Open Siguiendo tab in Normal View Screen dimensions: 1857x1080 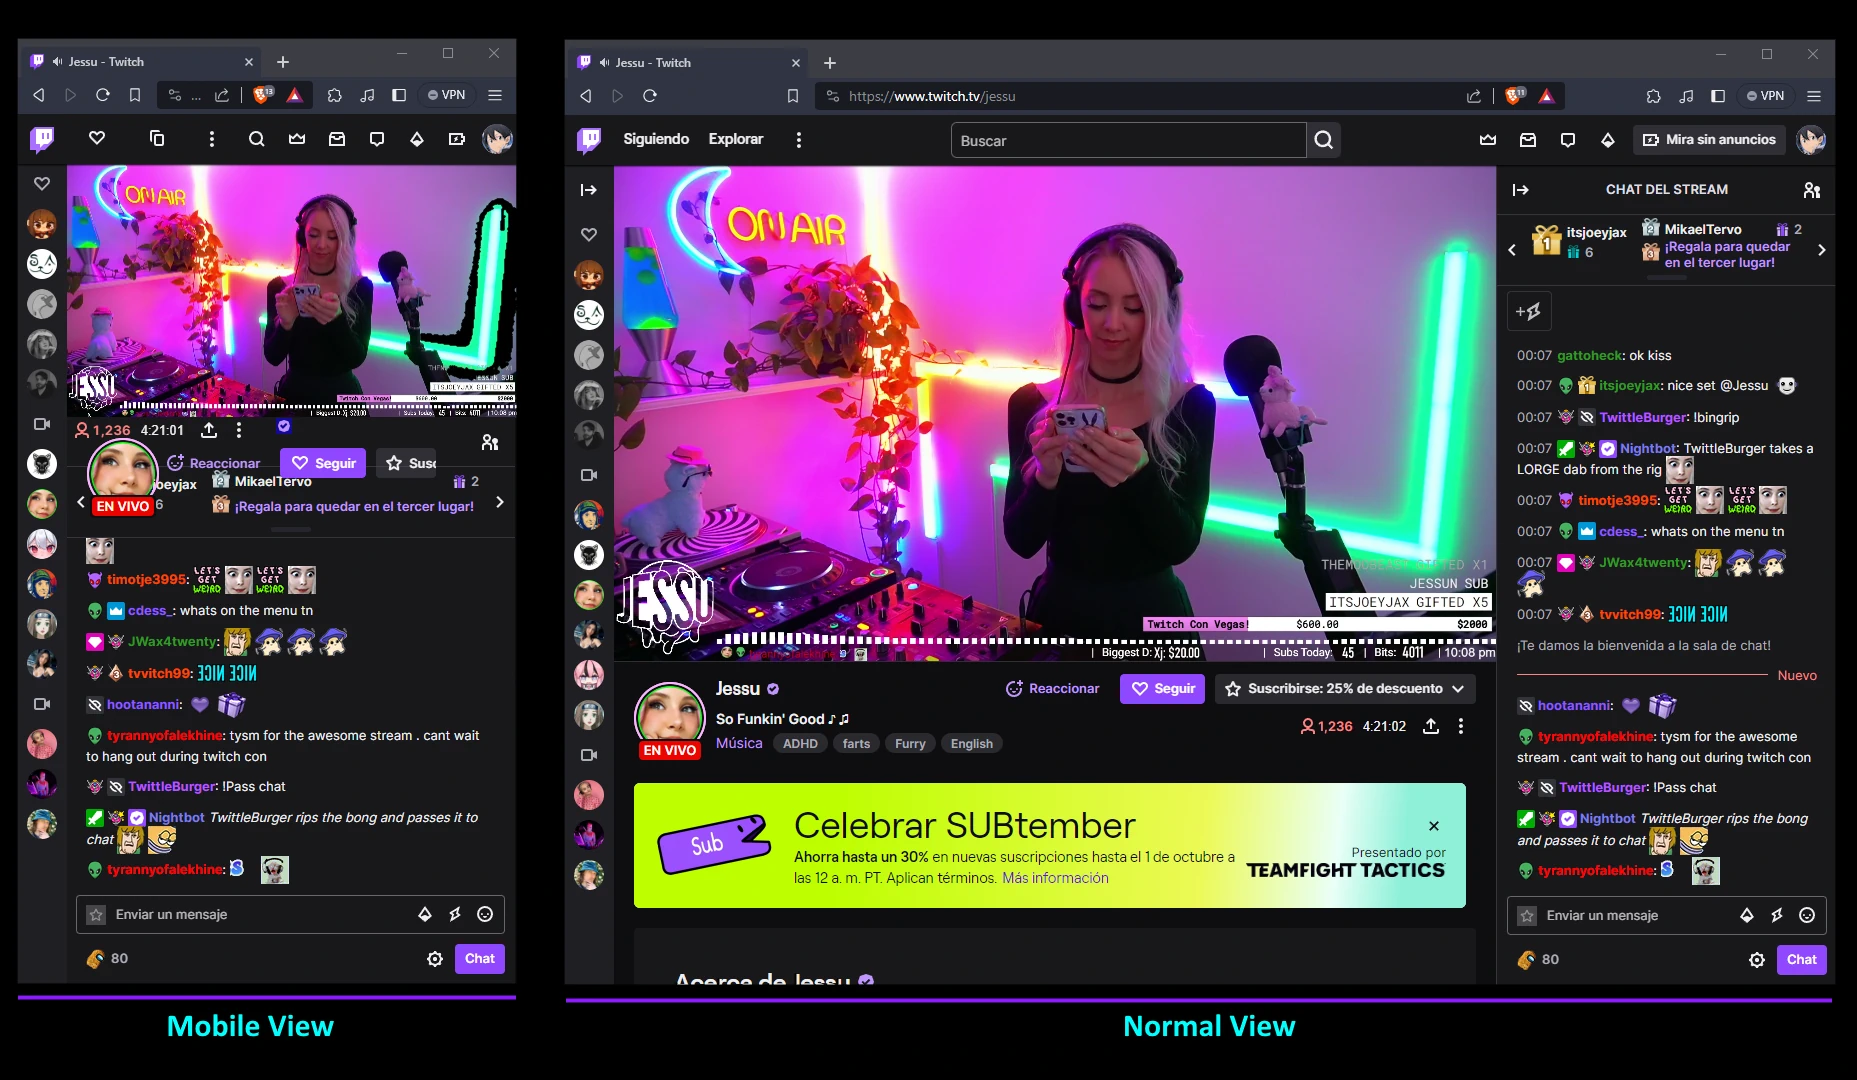pos(656,139)
